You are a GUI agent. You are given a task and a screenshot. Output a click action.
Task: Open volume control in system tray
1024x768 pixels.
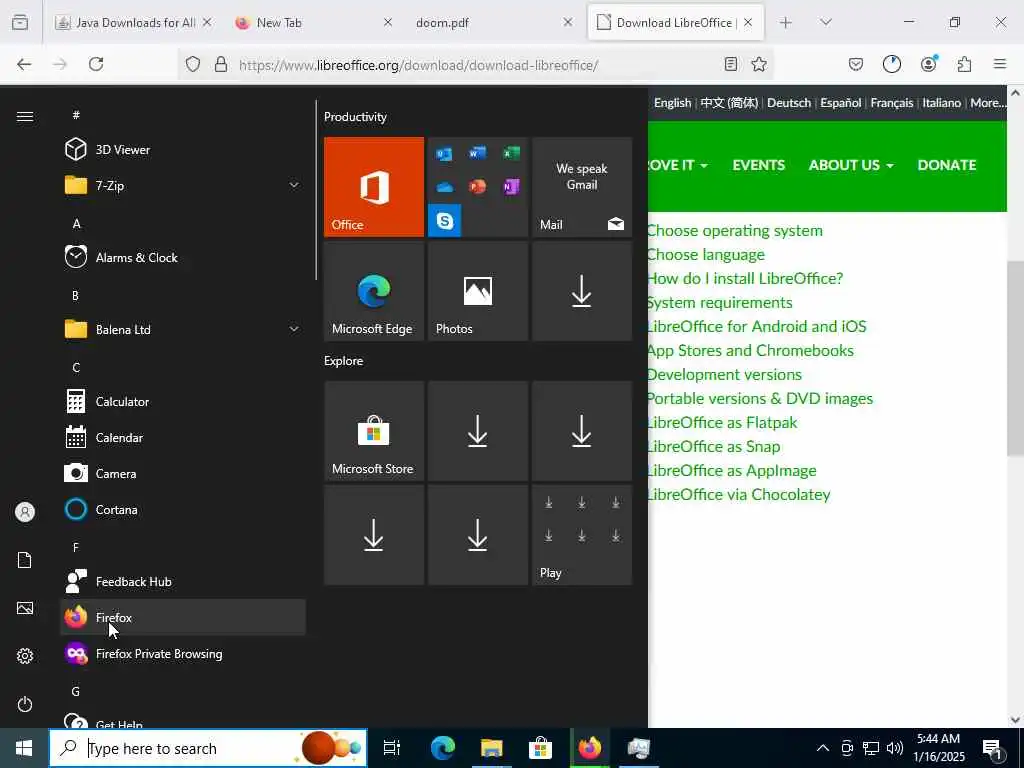point(895,748)
